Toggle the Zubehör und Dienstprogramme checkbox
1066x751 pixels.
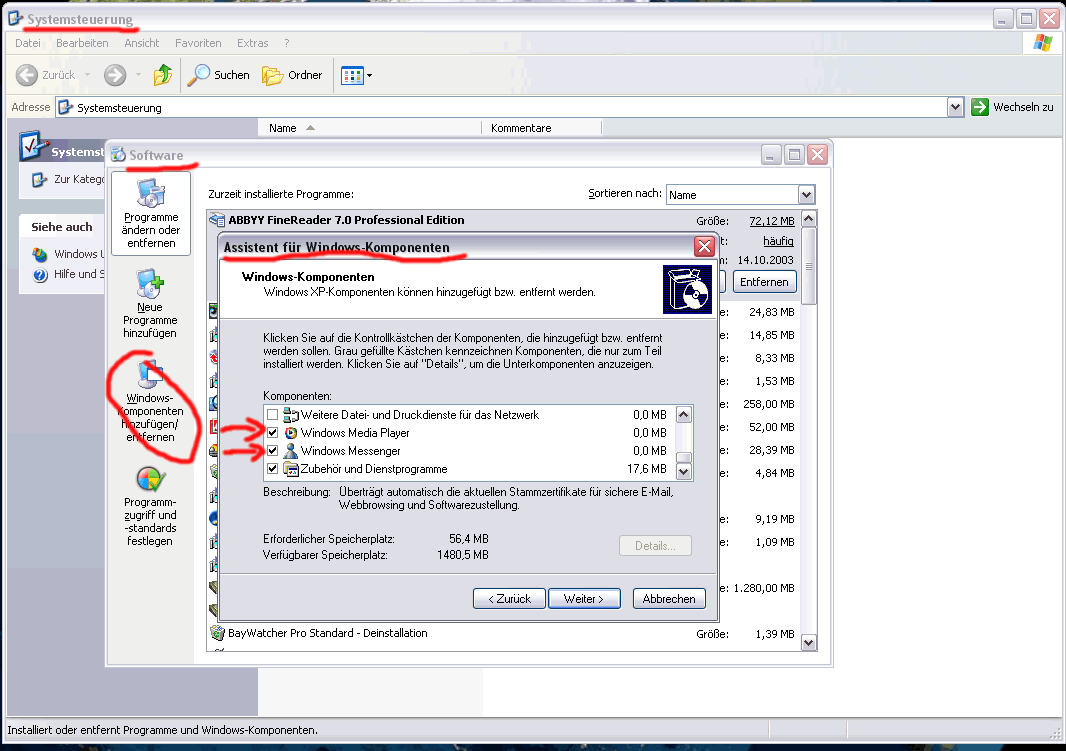tap(273, 469)
